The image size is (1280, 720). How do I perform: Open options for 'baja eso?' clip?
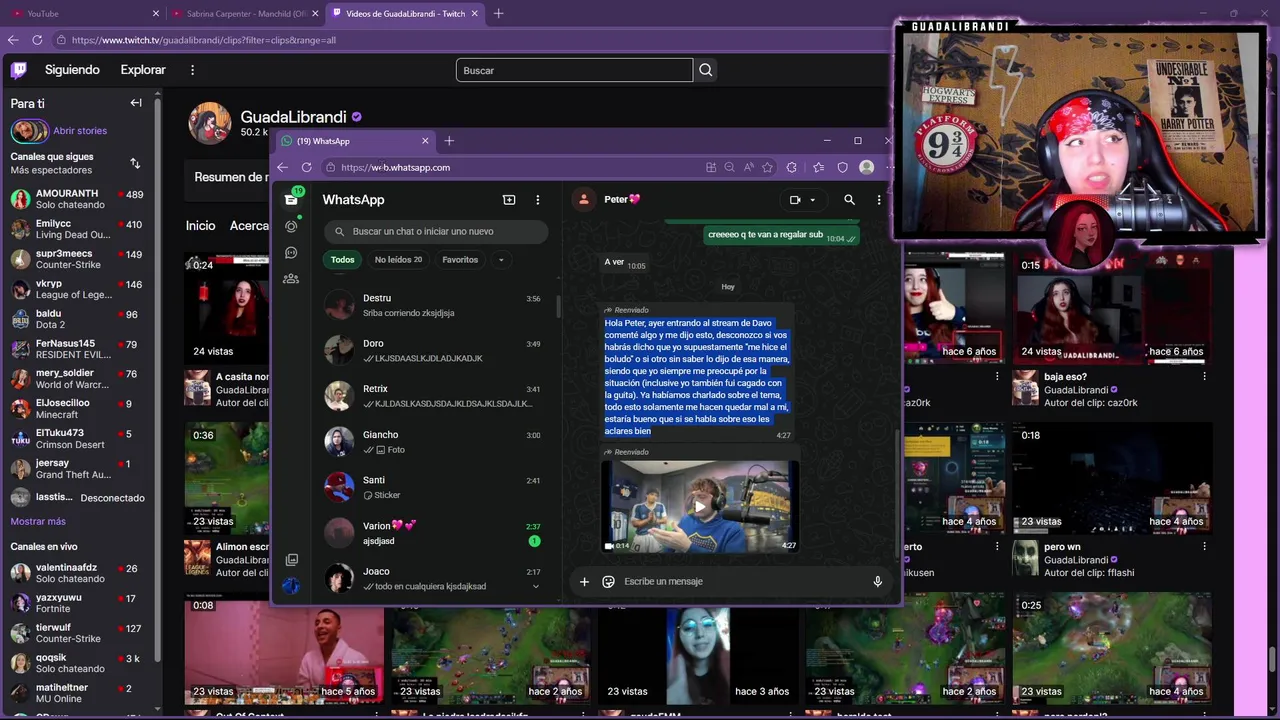click(x=1204, y=377)
